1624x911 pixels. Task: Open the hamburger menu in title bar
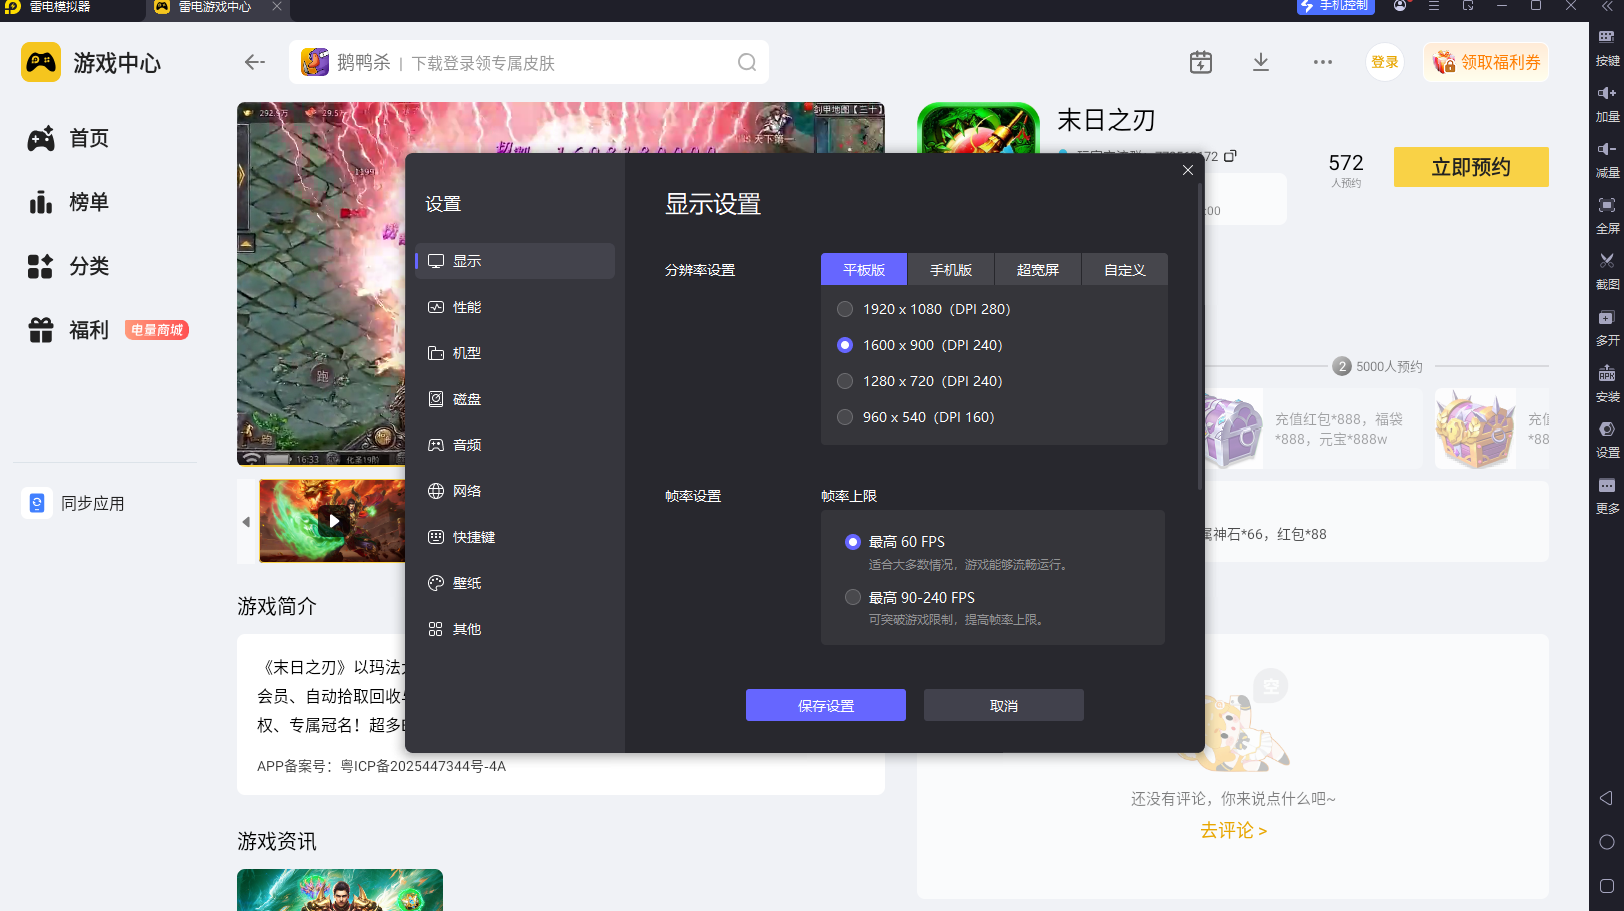(x=1434, y=6)
